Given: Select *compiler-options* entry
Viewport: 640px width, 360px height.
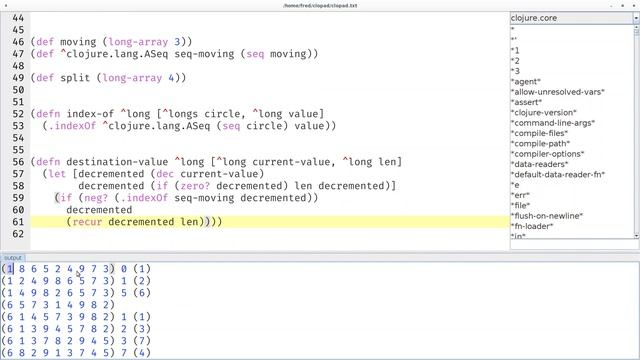Looking at the screenshot, I should (547, 154).
